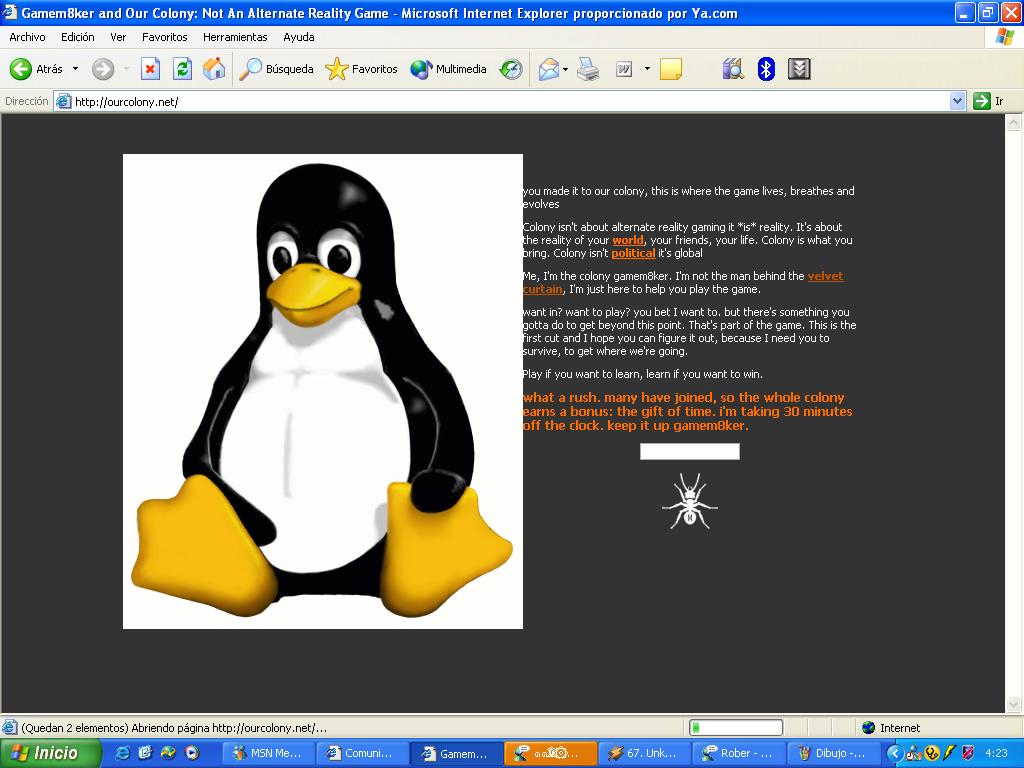This screenshot has height=768, width=1024.
Task: Expand the Atrás back history dropdown
Action: click(75, 69)
